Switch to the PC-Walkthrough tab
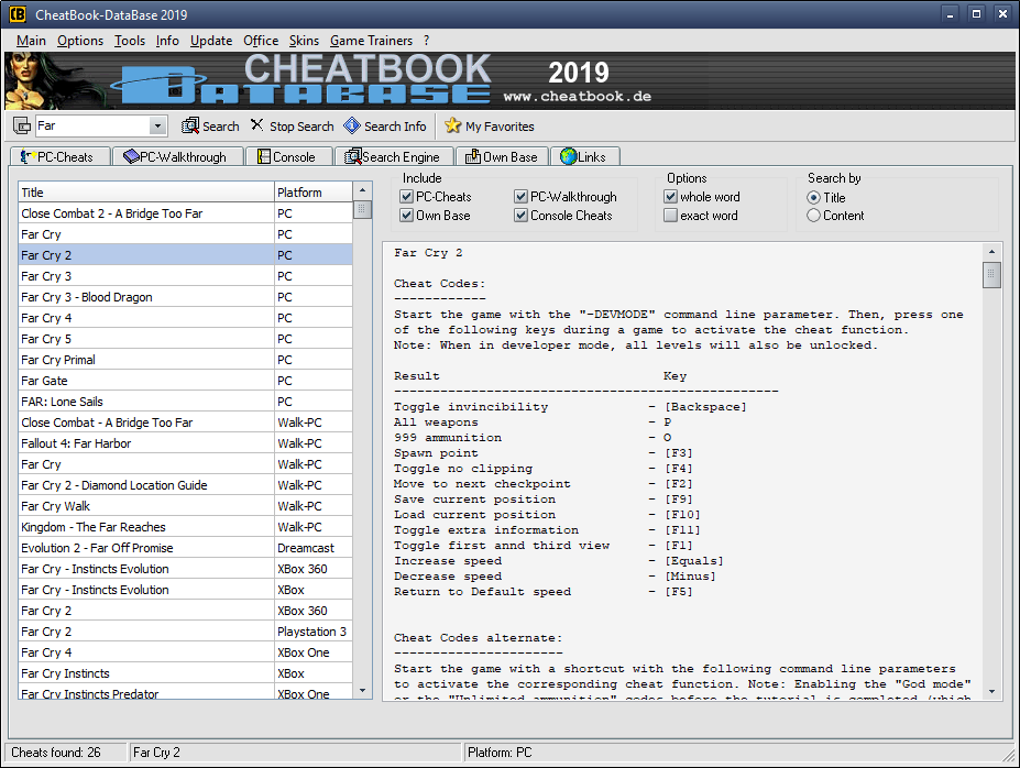 (178, 157)
